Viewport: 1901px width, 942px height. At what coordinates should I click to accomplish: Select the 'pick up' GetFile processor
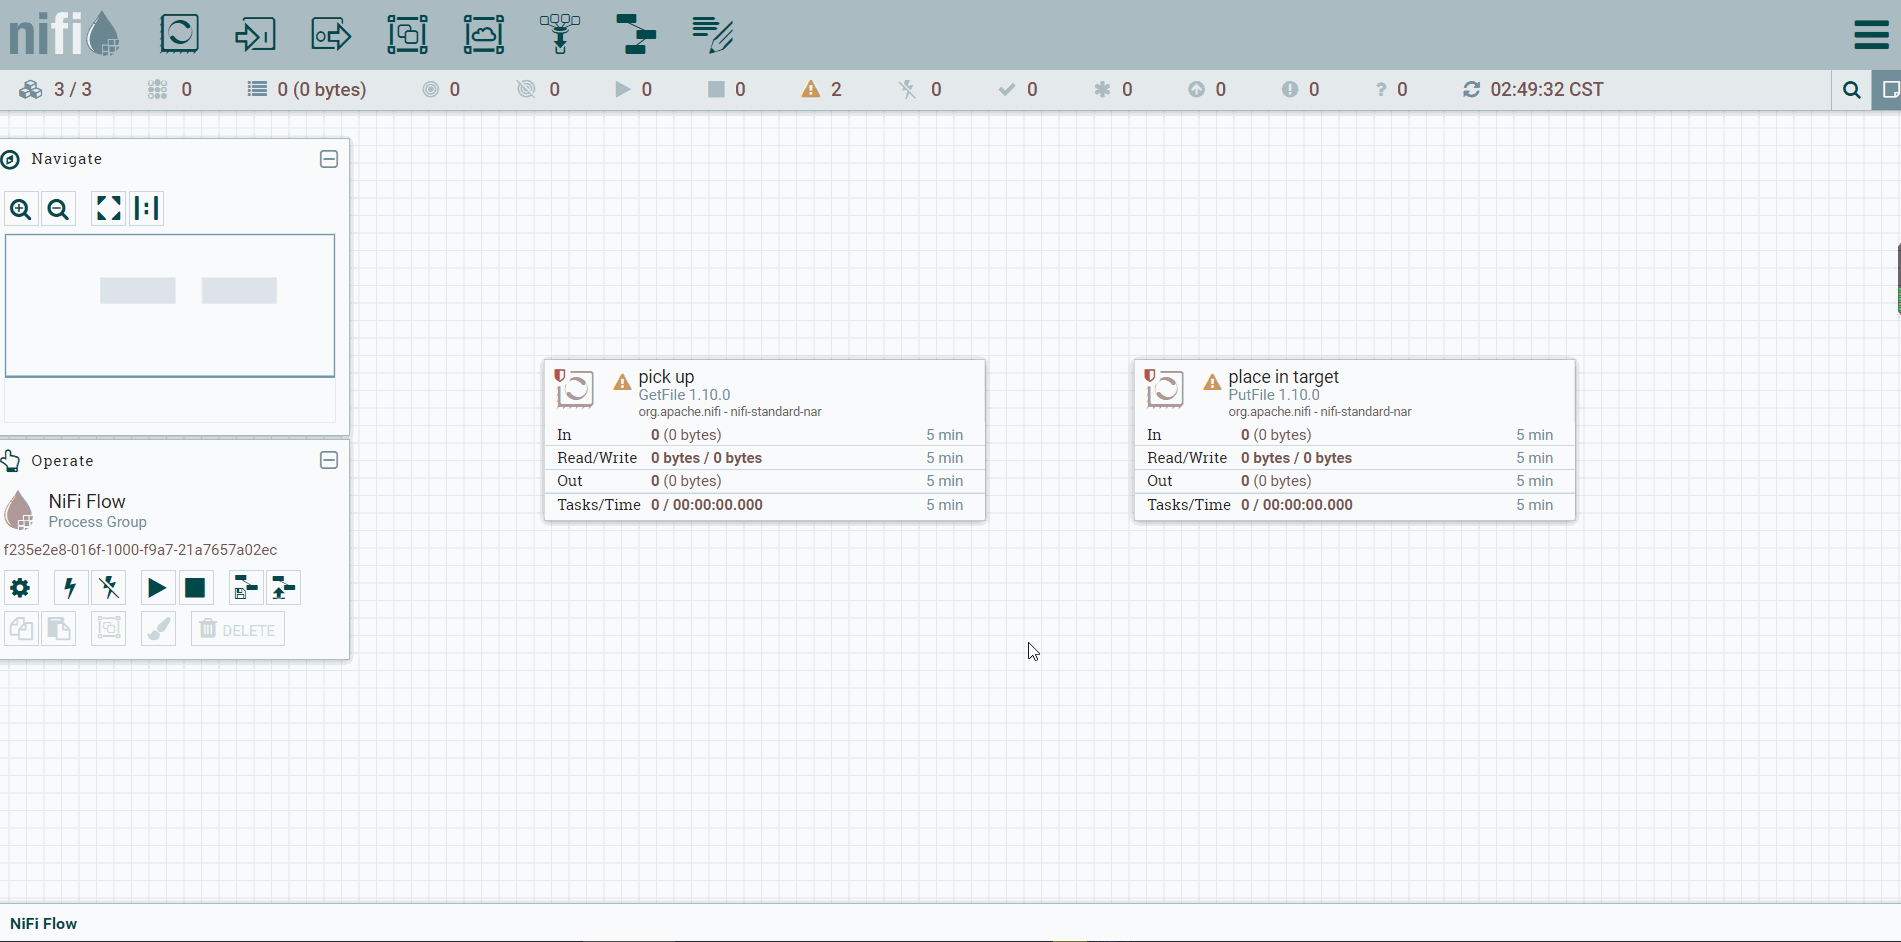[765, 440]
